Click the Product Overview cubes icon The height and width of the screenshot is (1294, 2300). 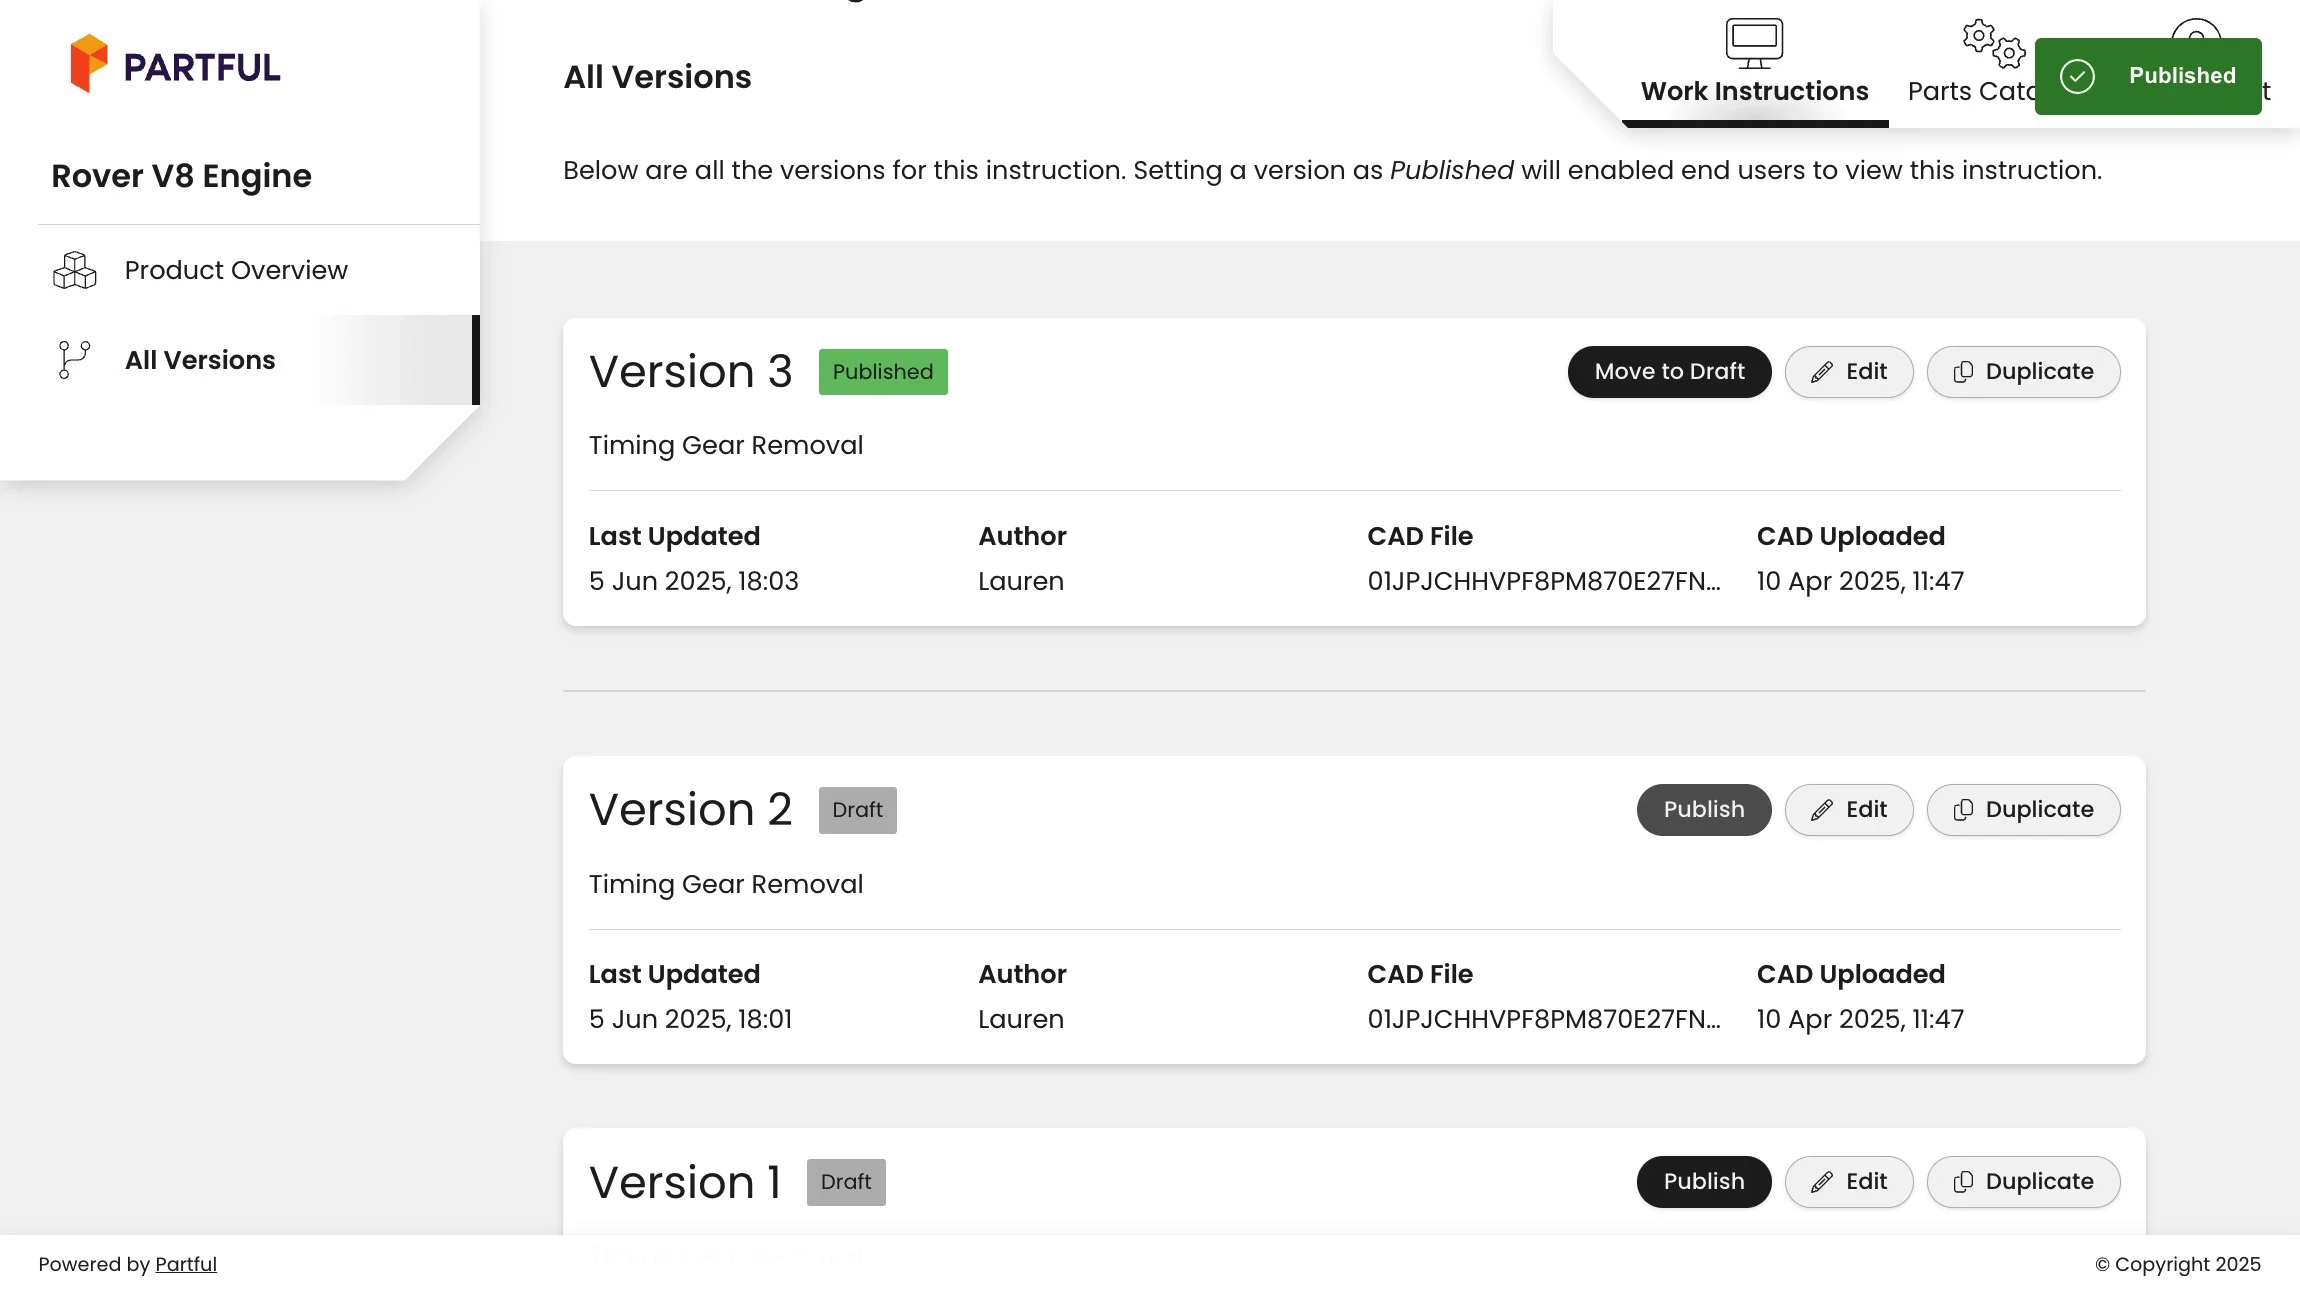point(74,270)
